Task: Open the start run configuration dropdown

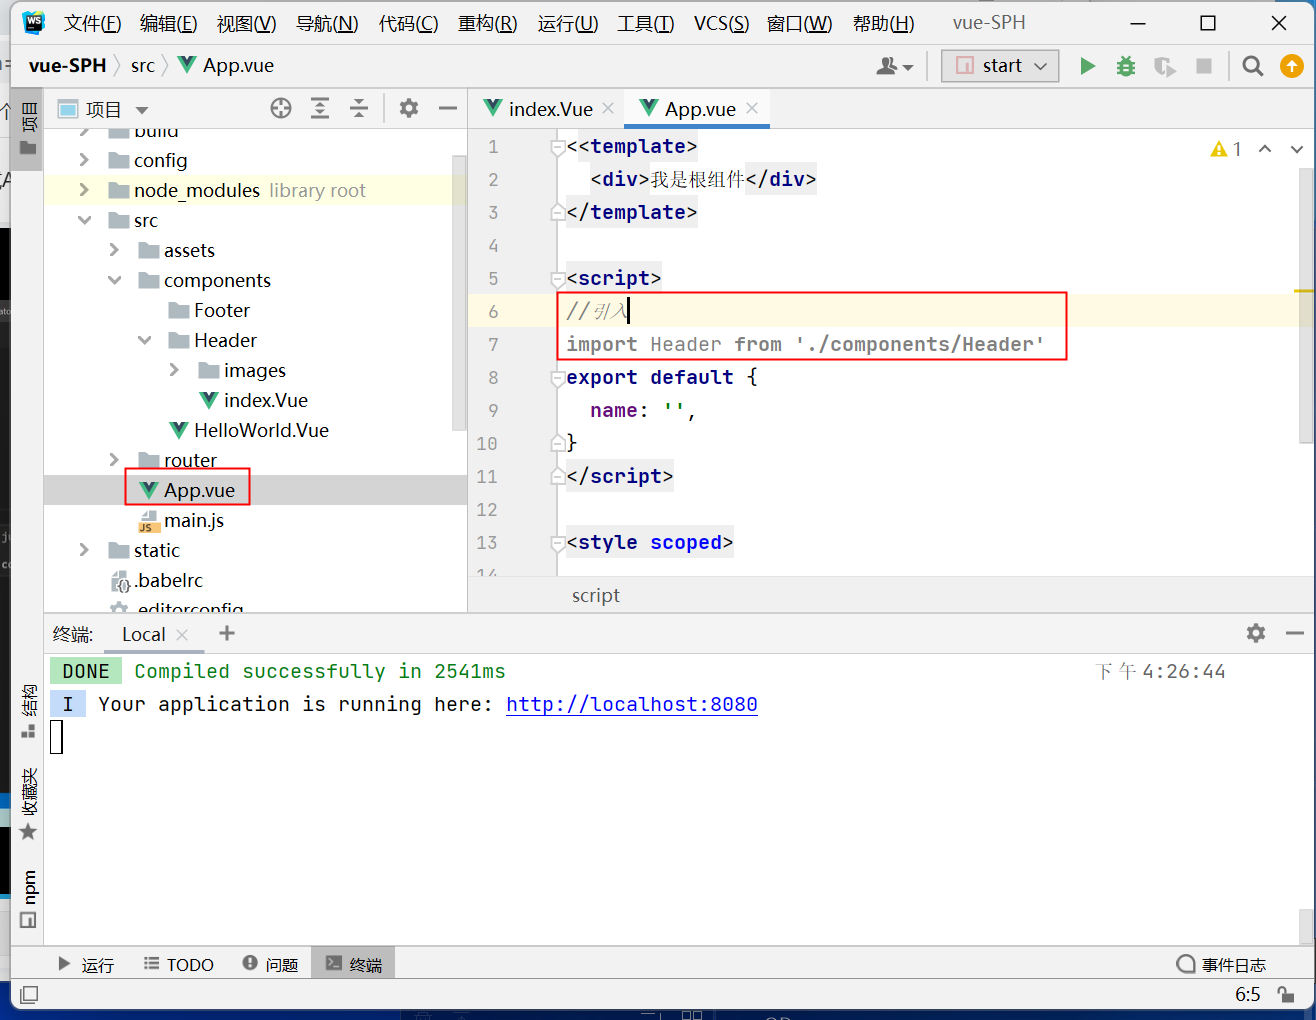Action: 1000,66
